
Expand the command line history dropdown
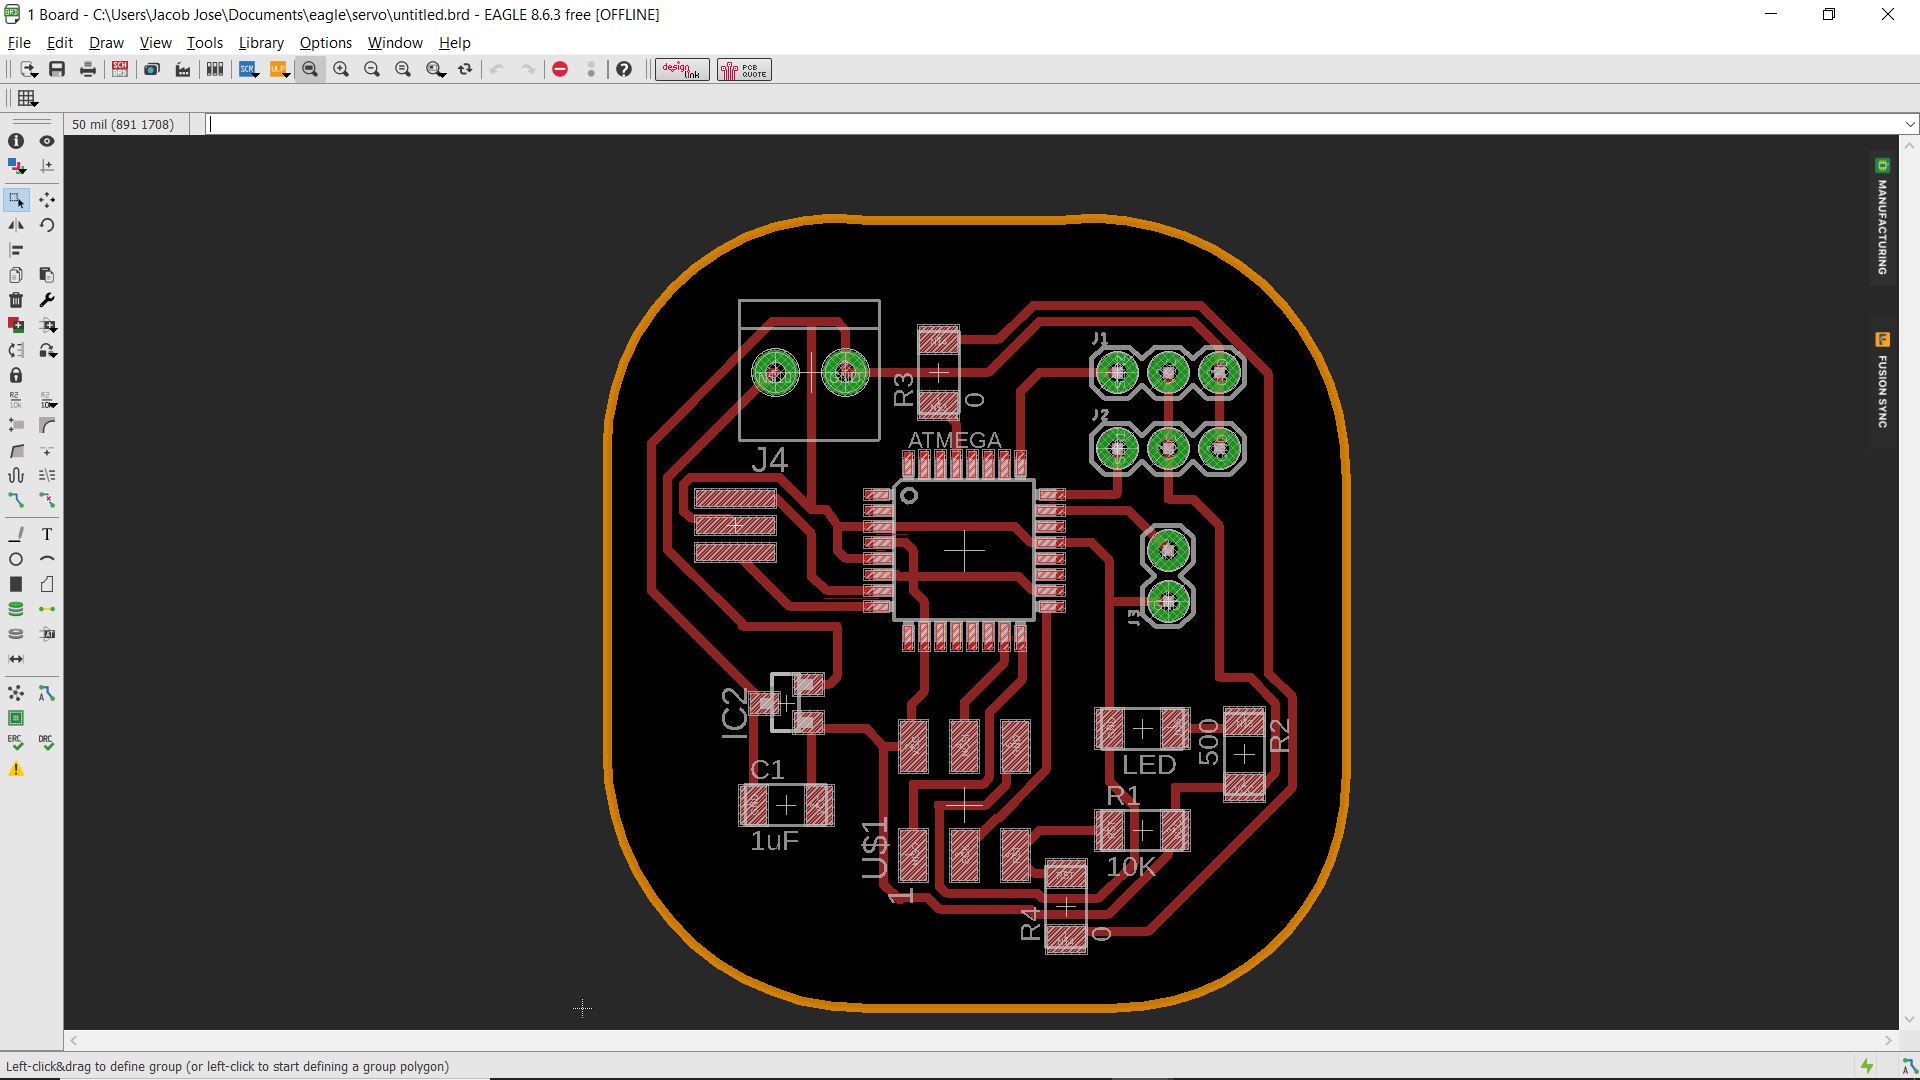click(1909, 124)
